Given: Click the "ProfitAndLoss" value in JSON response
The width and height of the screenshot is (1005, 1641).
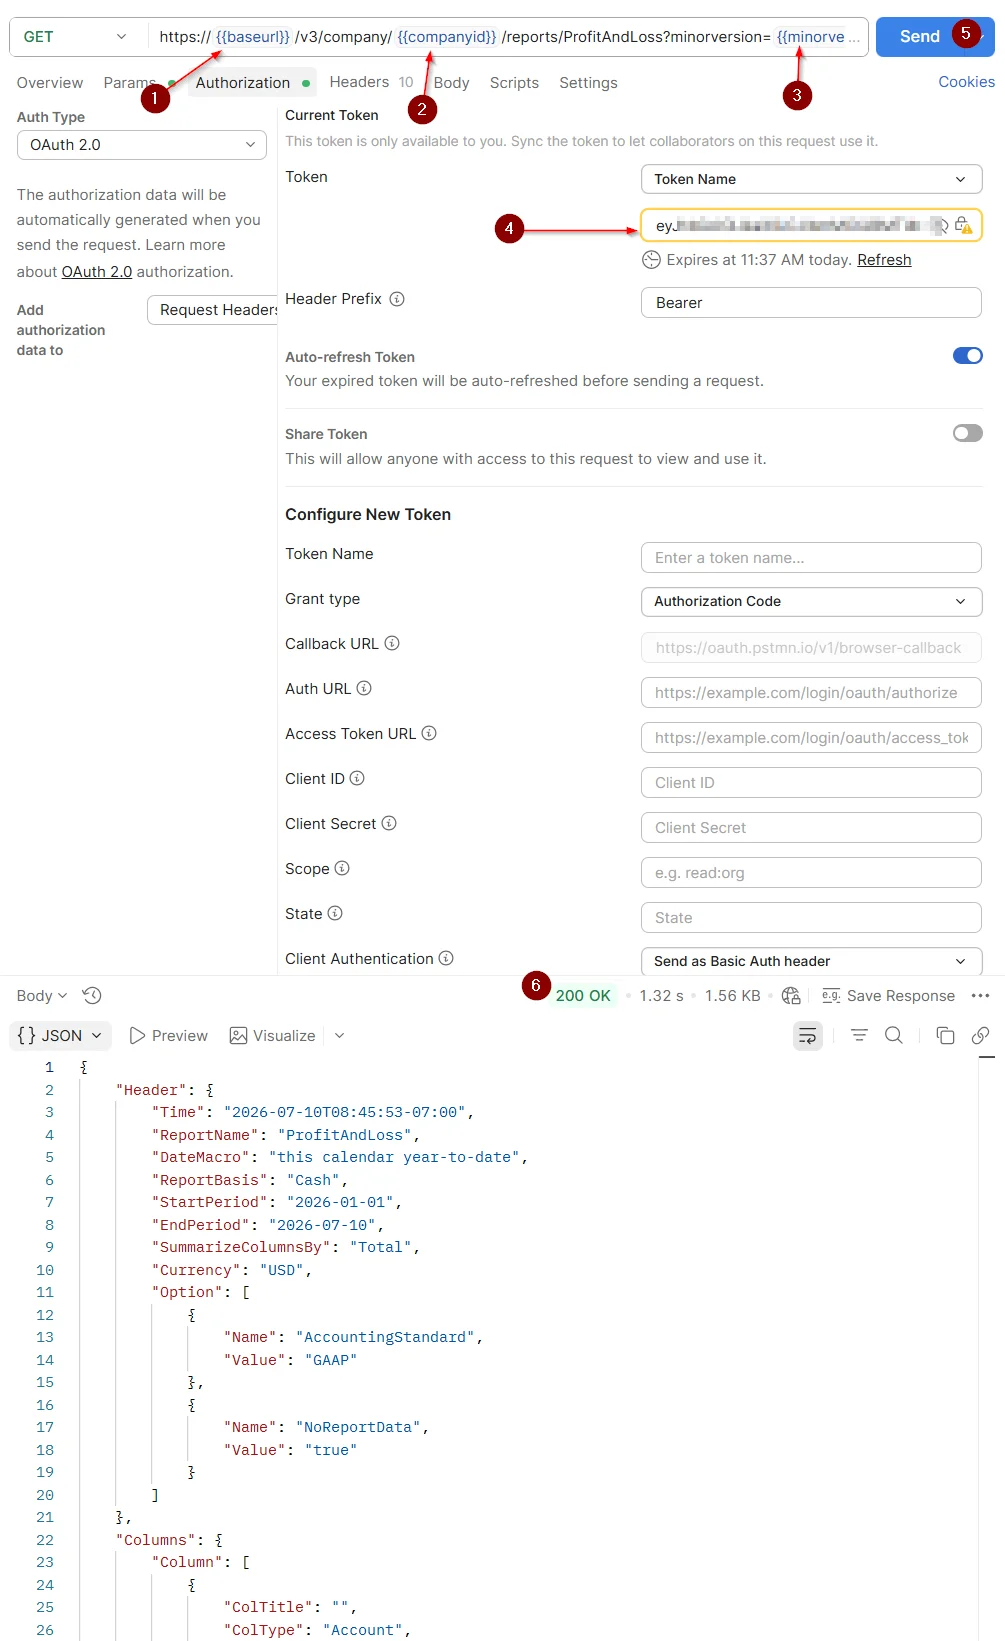Looking at the screenshot, I should (345, 1135).
